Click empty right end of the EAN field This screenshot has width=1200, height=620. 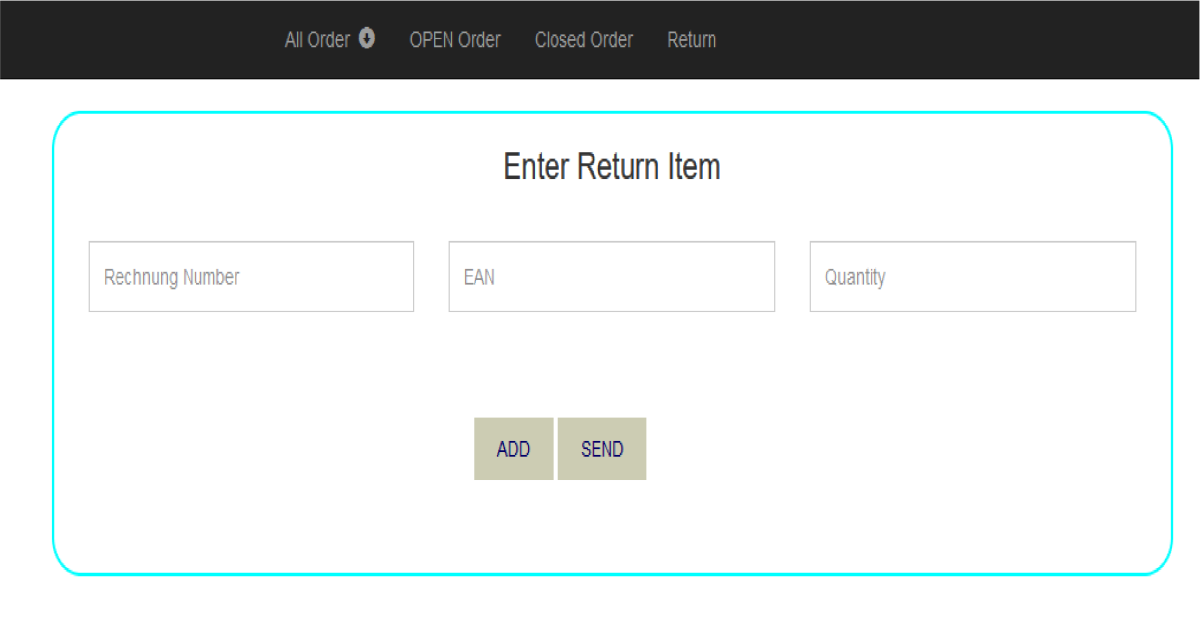(730, 277)
